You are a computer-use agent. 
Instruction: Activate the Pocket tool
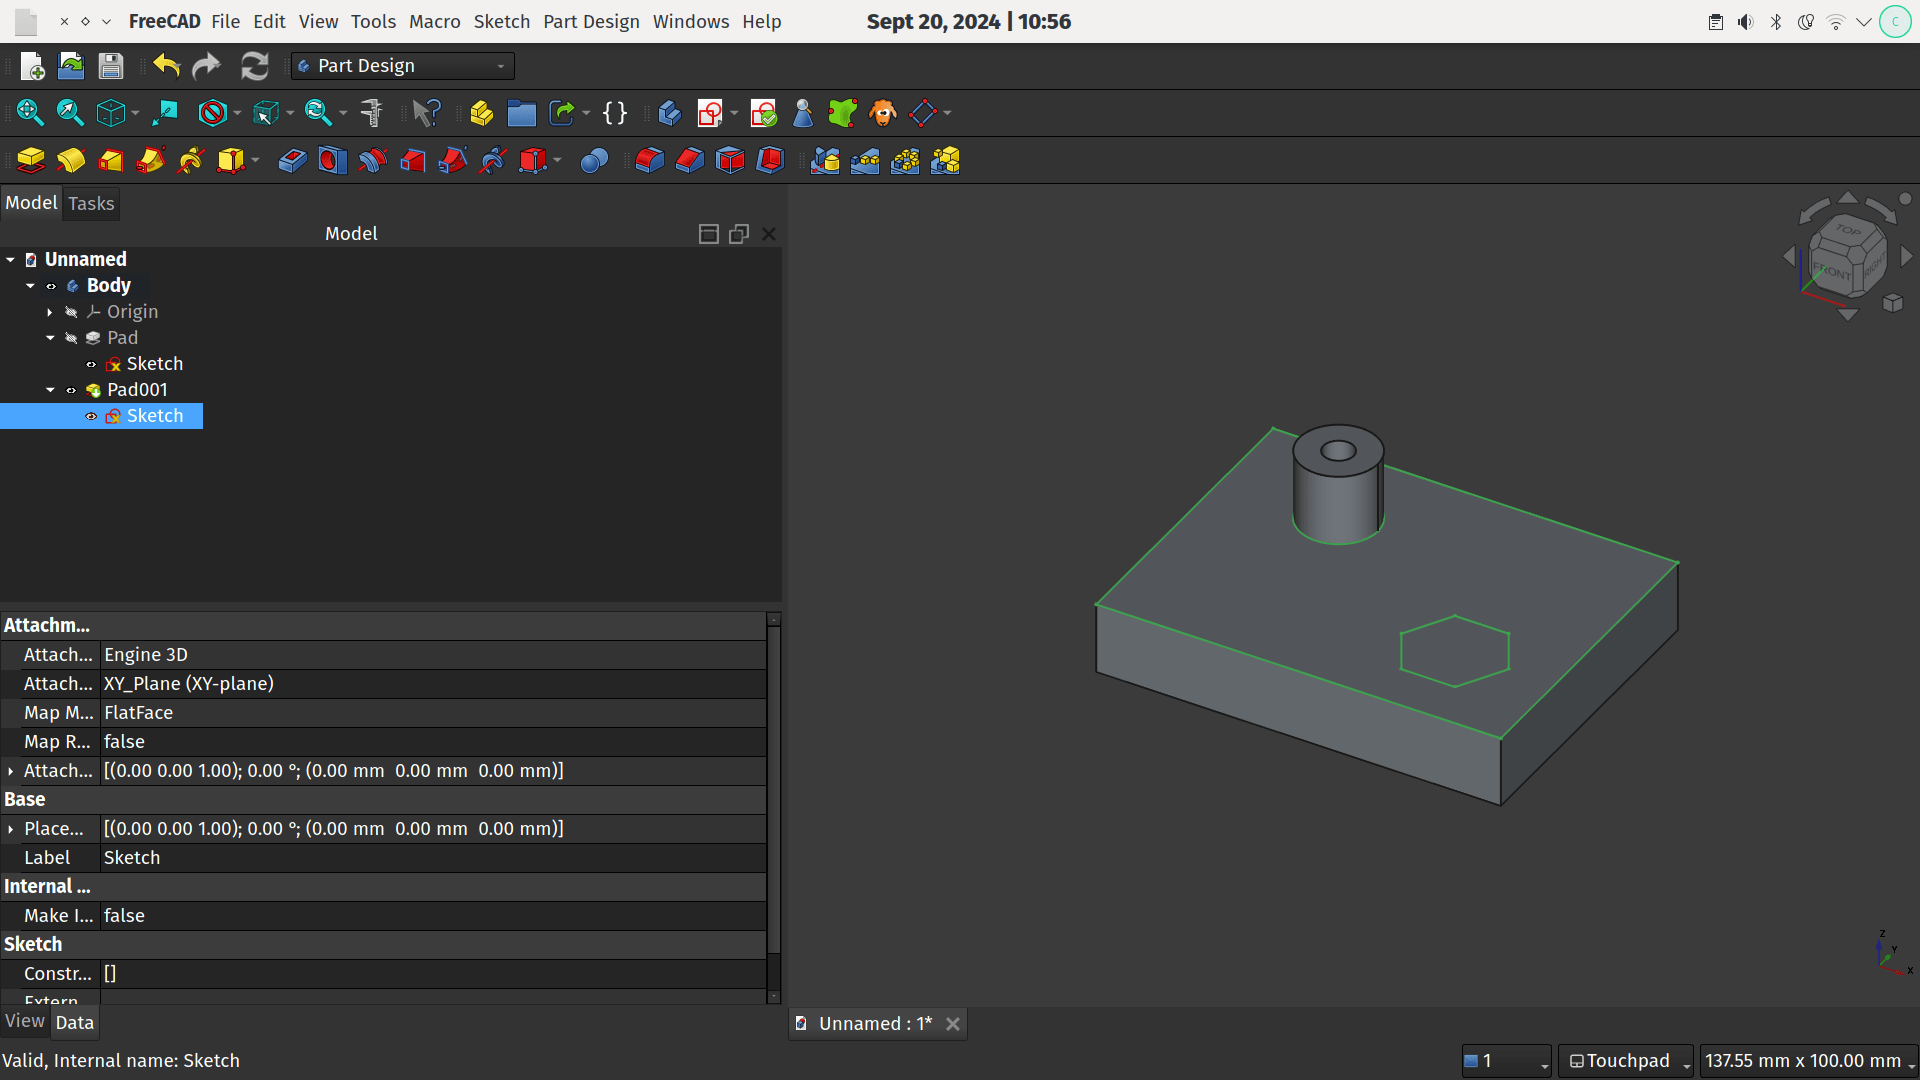coord(291,160)
